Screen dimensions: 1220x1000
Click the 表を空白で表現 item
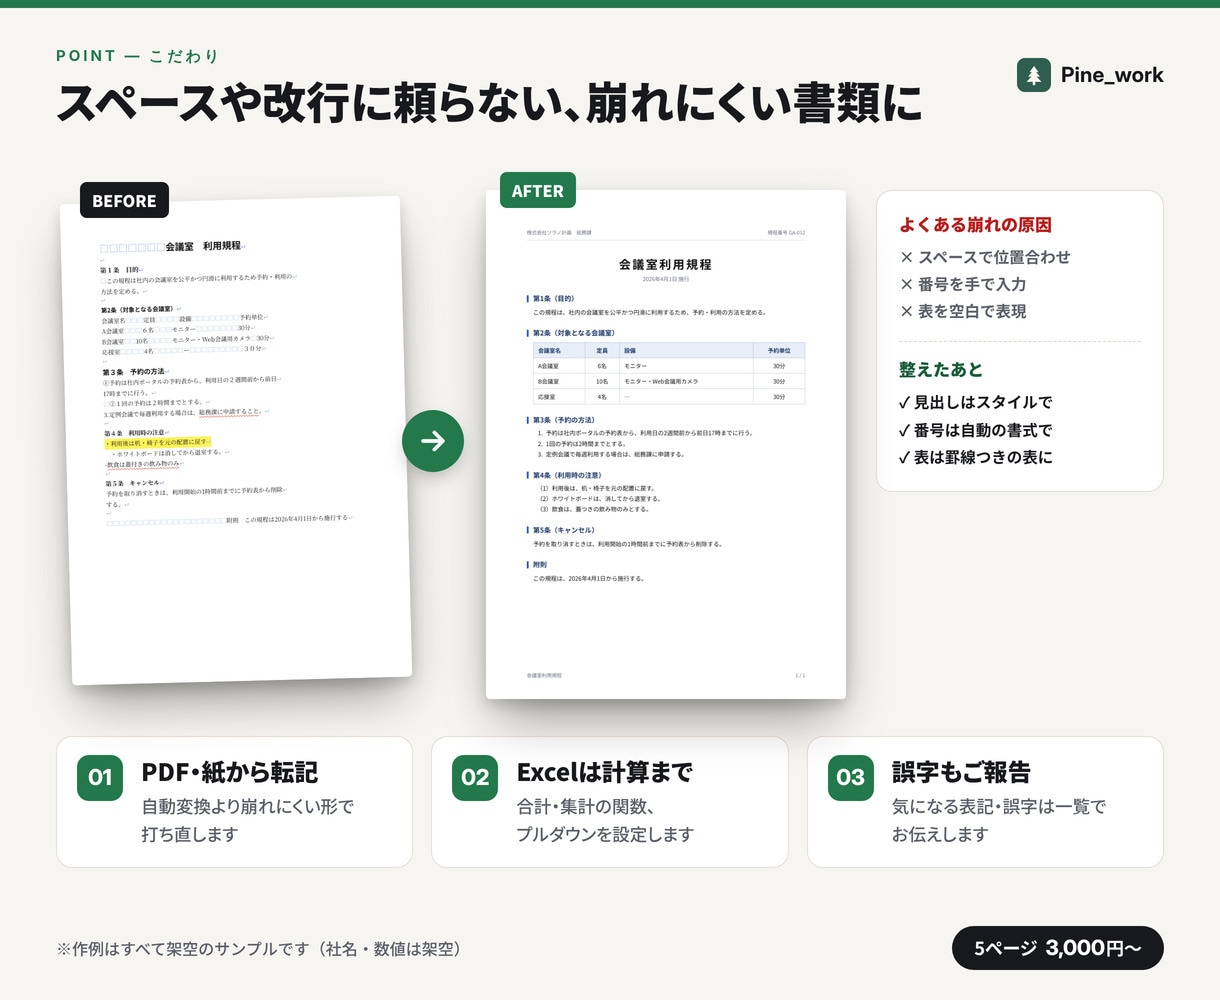coord(963,311)
